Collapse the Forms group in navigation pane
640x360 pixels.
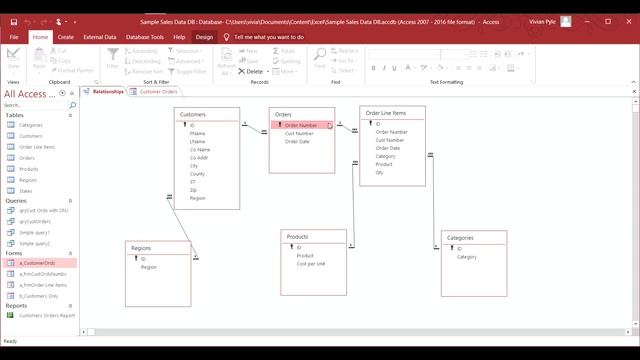70,253
